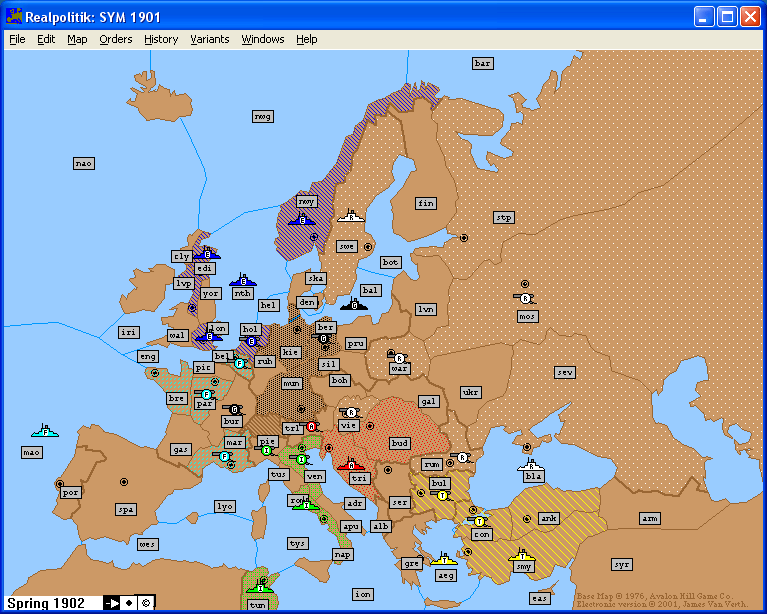Image resolution: width=767 pixels, height=614 pixels.
Task: Select the Turkish army at Constantinople
Action: pos(478,522)
